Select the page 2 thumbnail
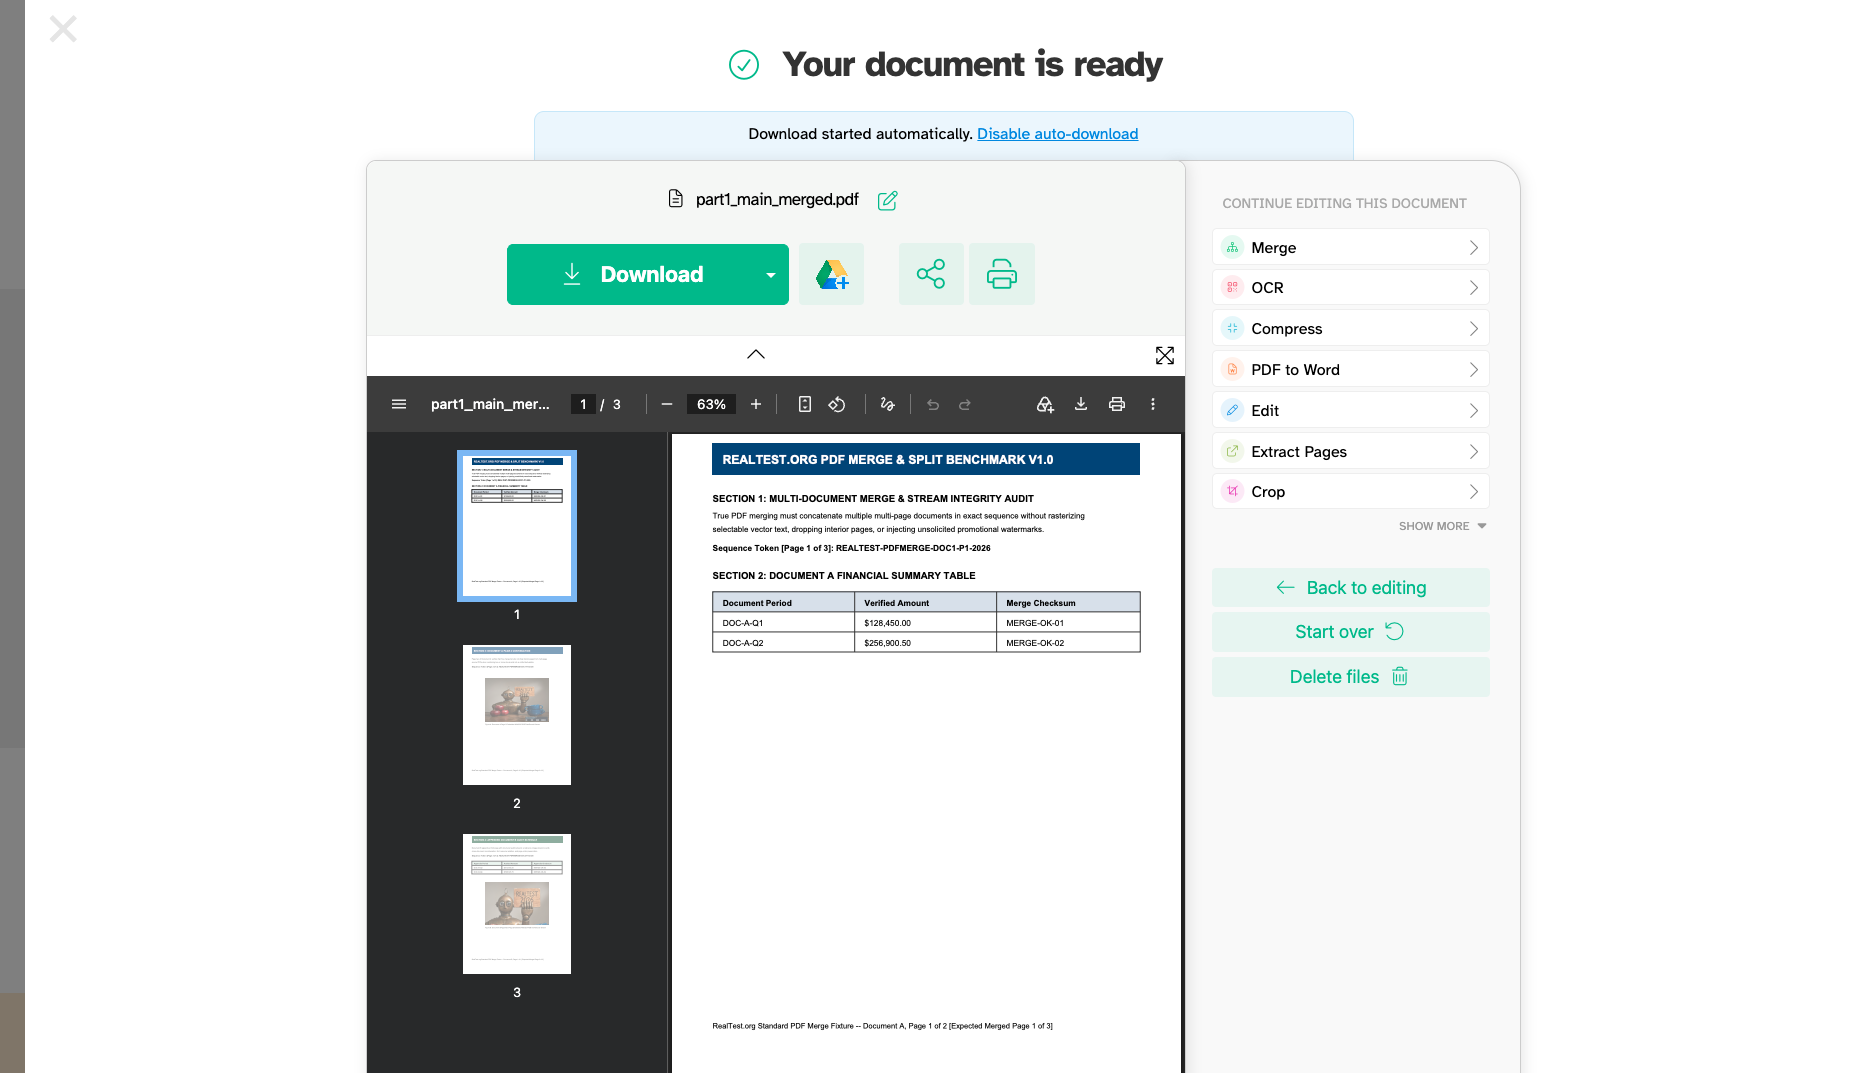Viewport: 1862px width, 1073px height. 517,715
